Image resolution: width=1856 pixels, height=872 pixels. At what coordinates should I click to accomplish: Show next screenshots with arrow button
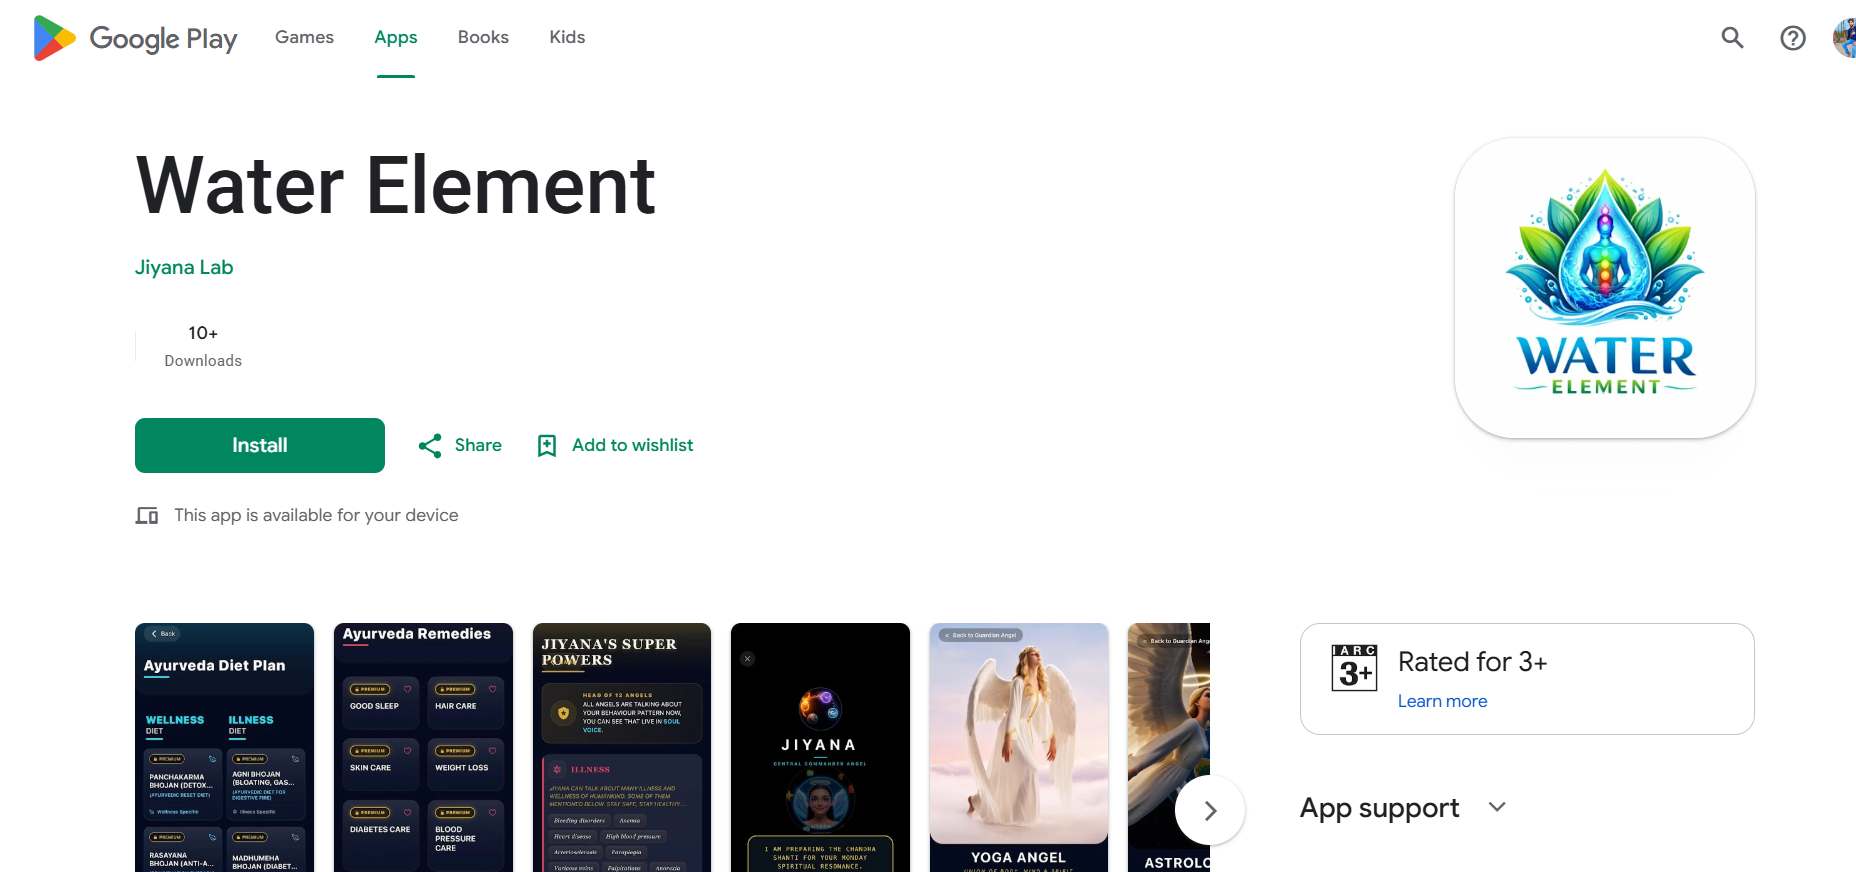pyautogui.click(x=1210, y=810)
